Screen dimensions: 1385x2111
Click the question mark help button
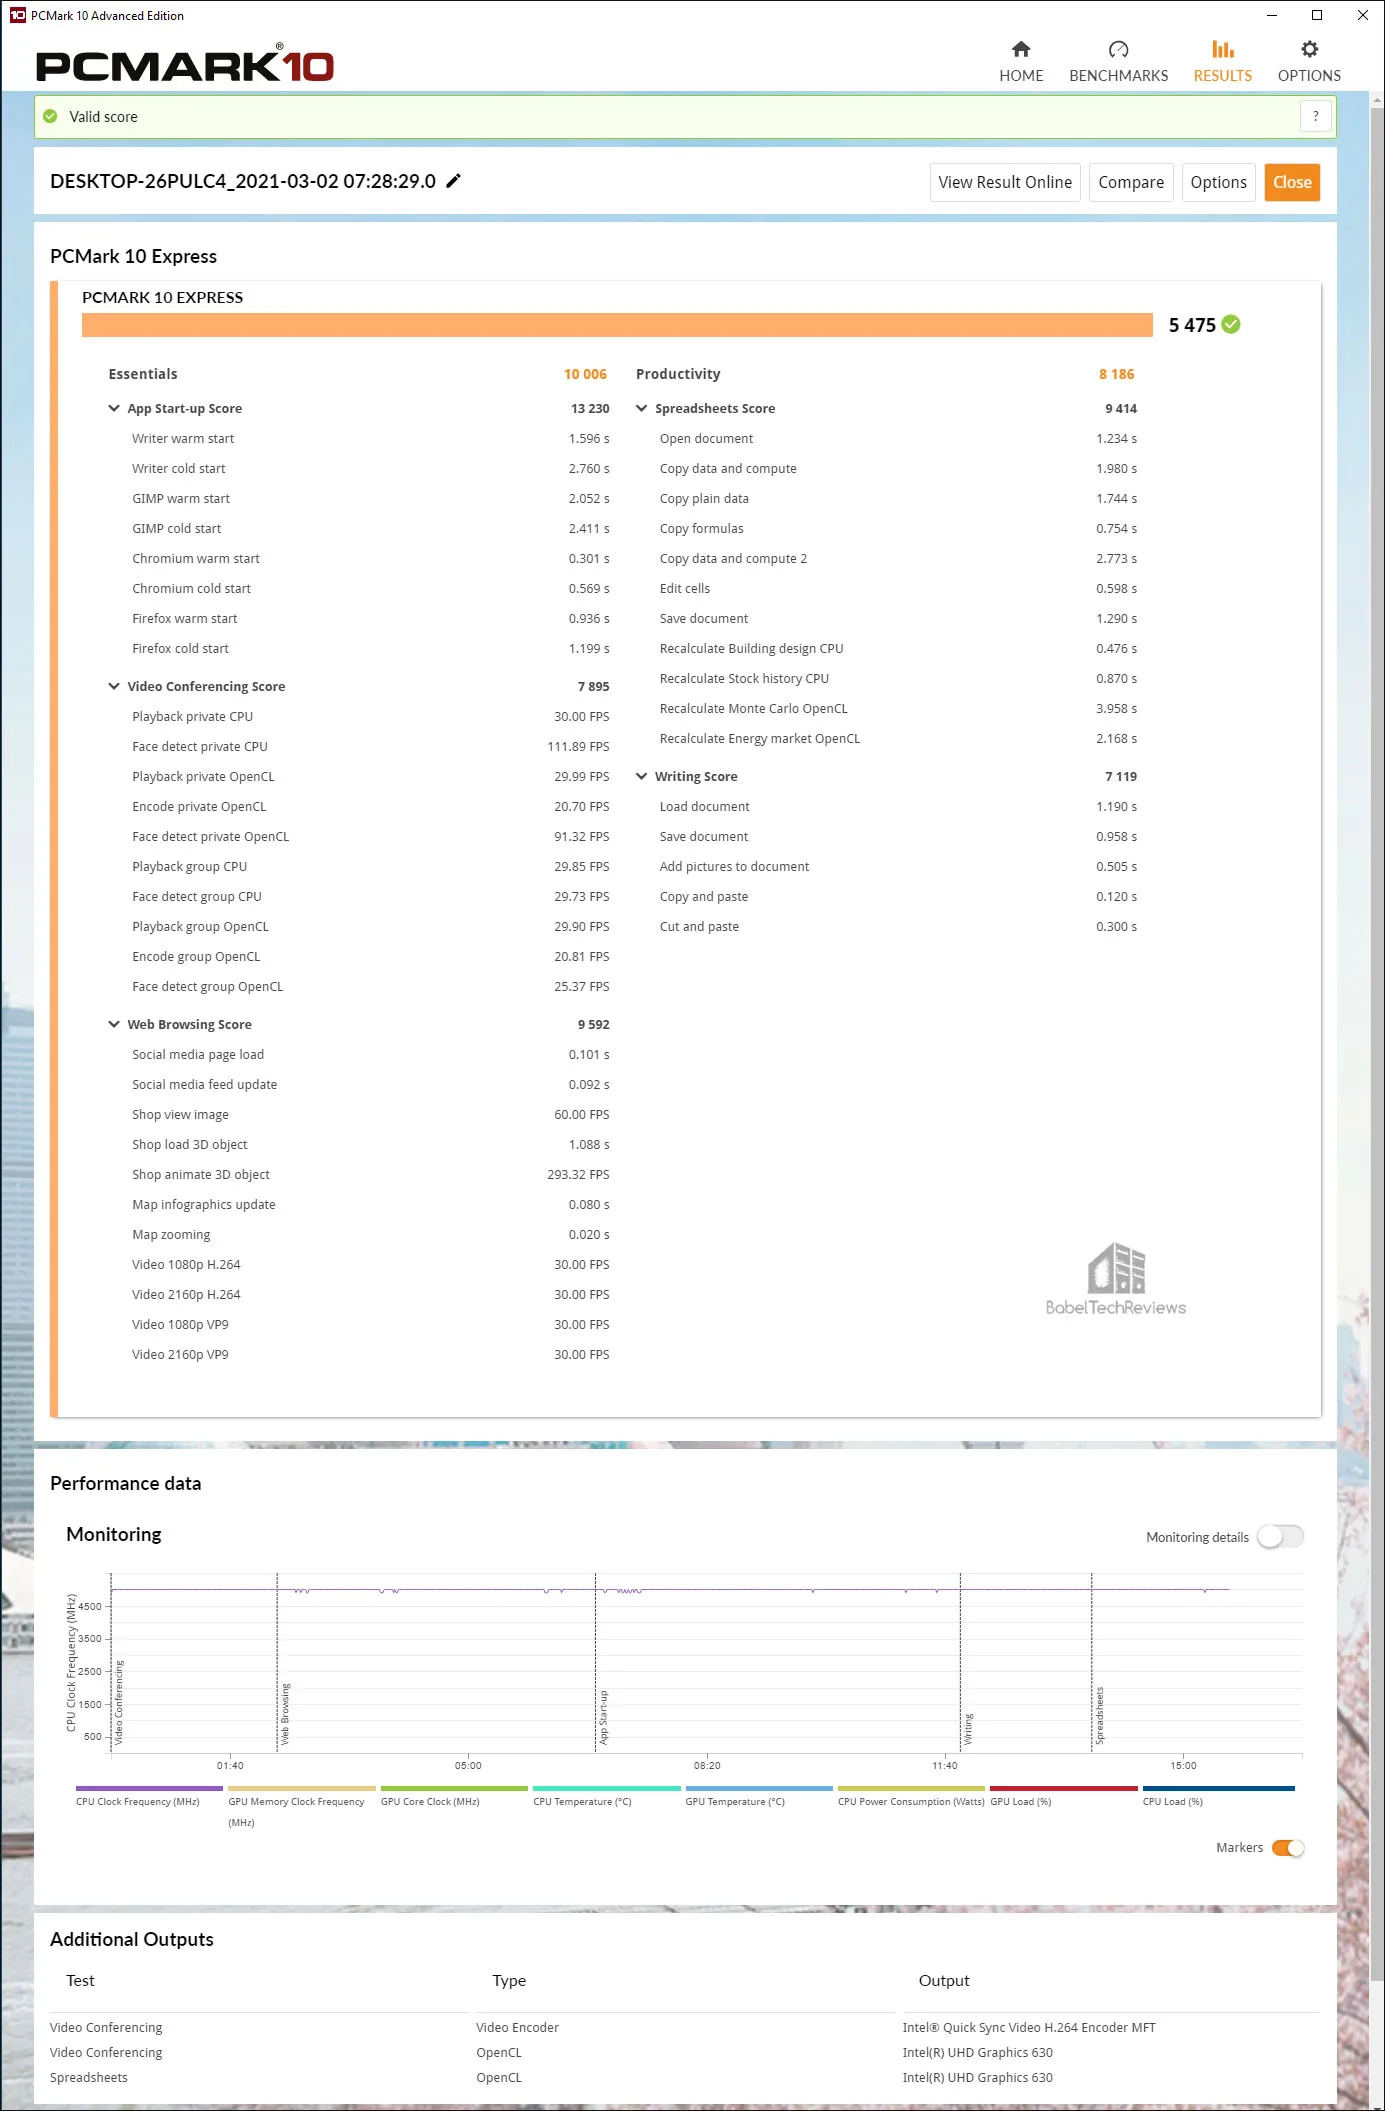tap(1315, 116)
